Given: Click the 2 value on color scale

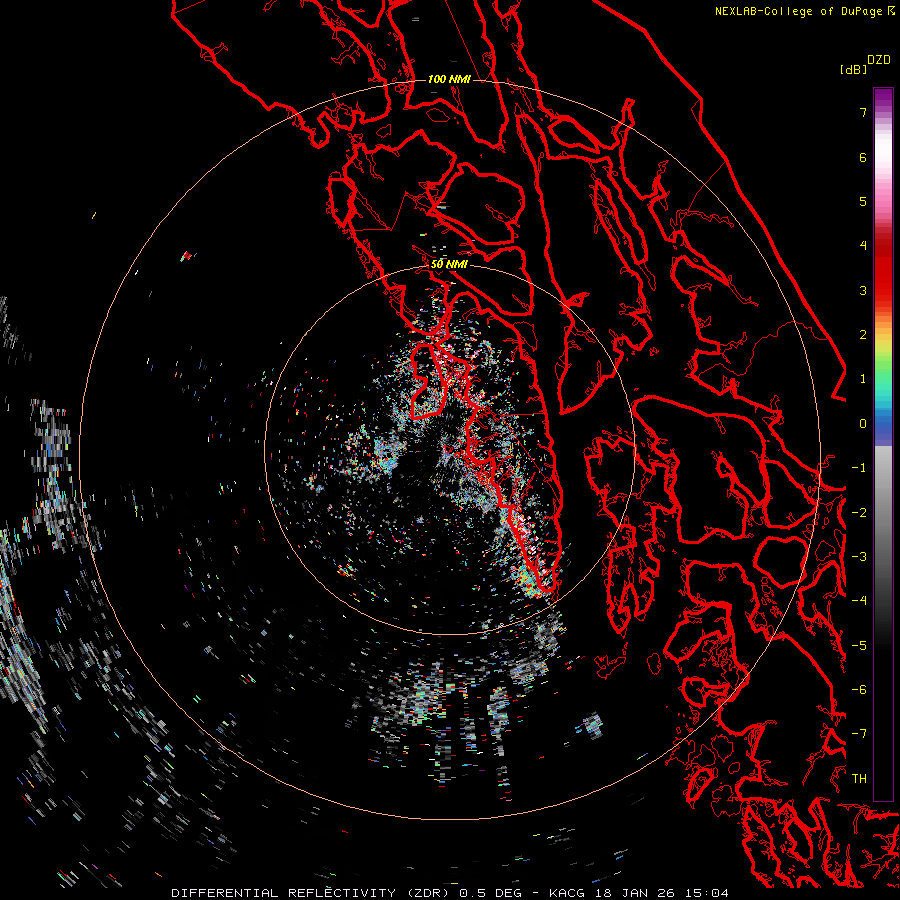Looking at the screenshot, I should tap(863, 335).
